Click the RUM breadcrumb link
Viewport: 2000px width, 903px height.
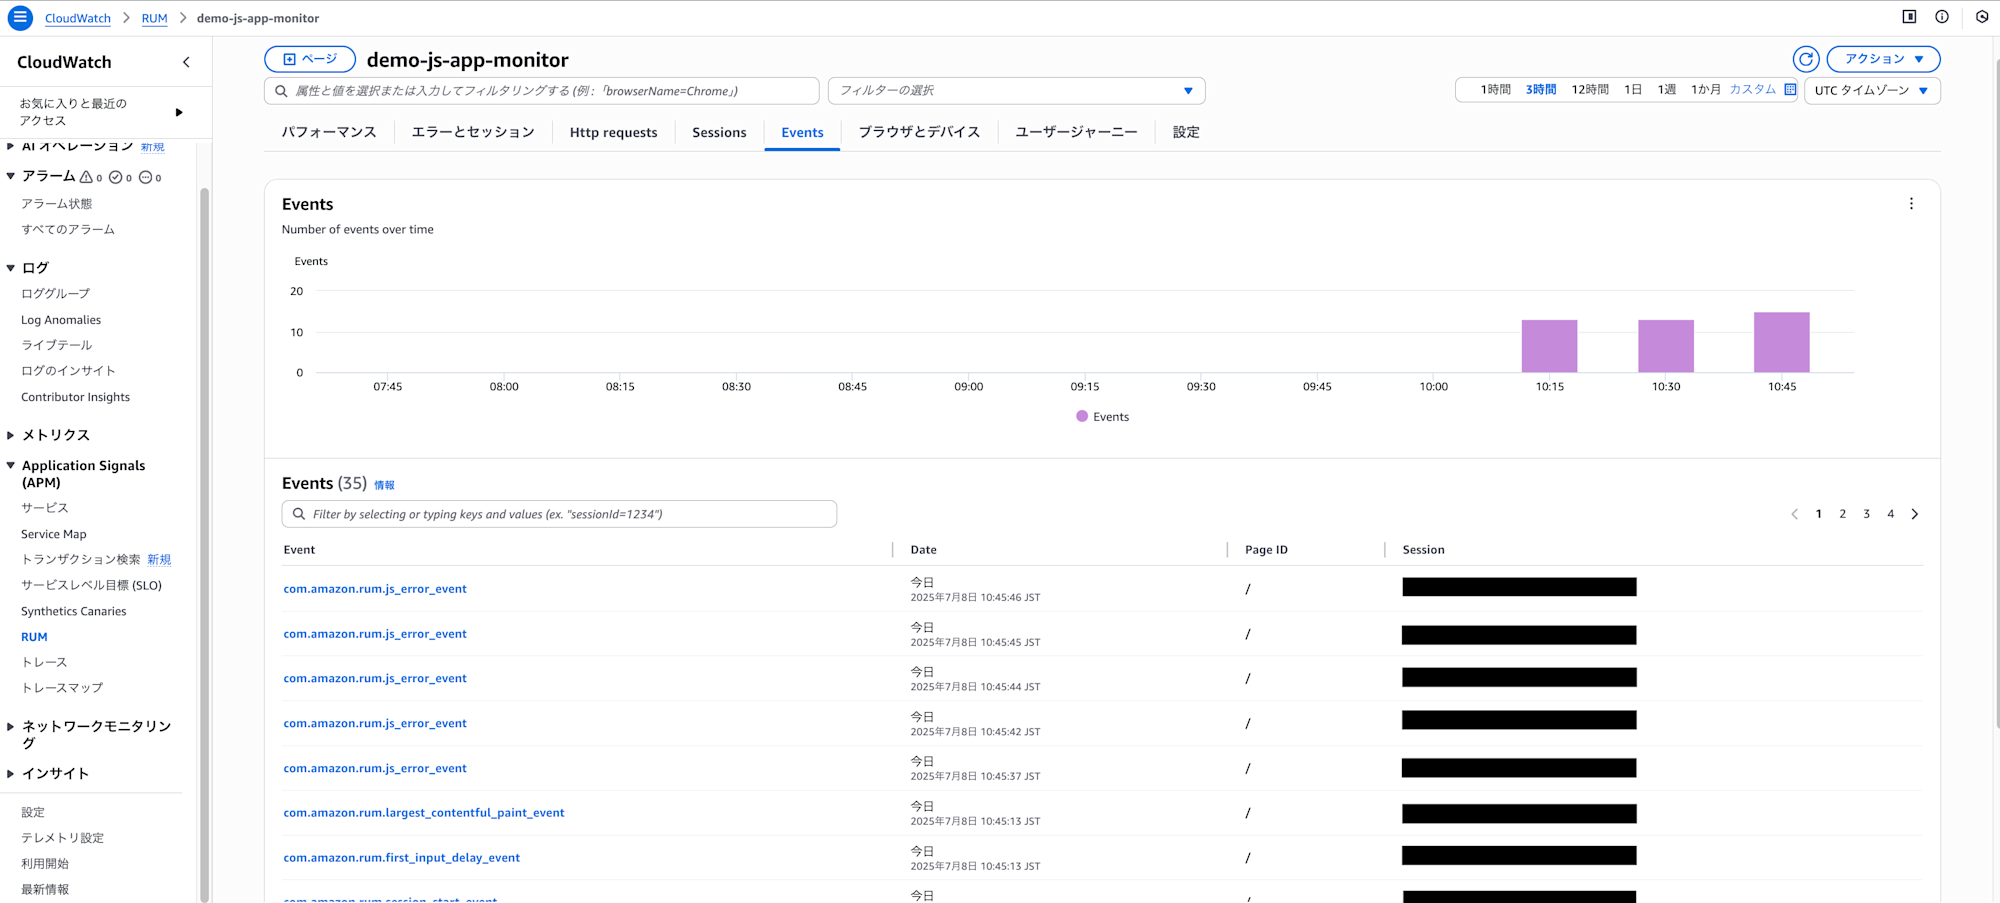pos(154,18)
